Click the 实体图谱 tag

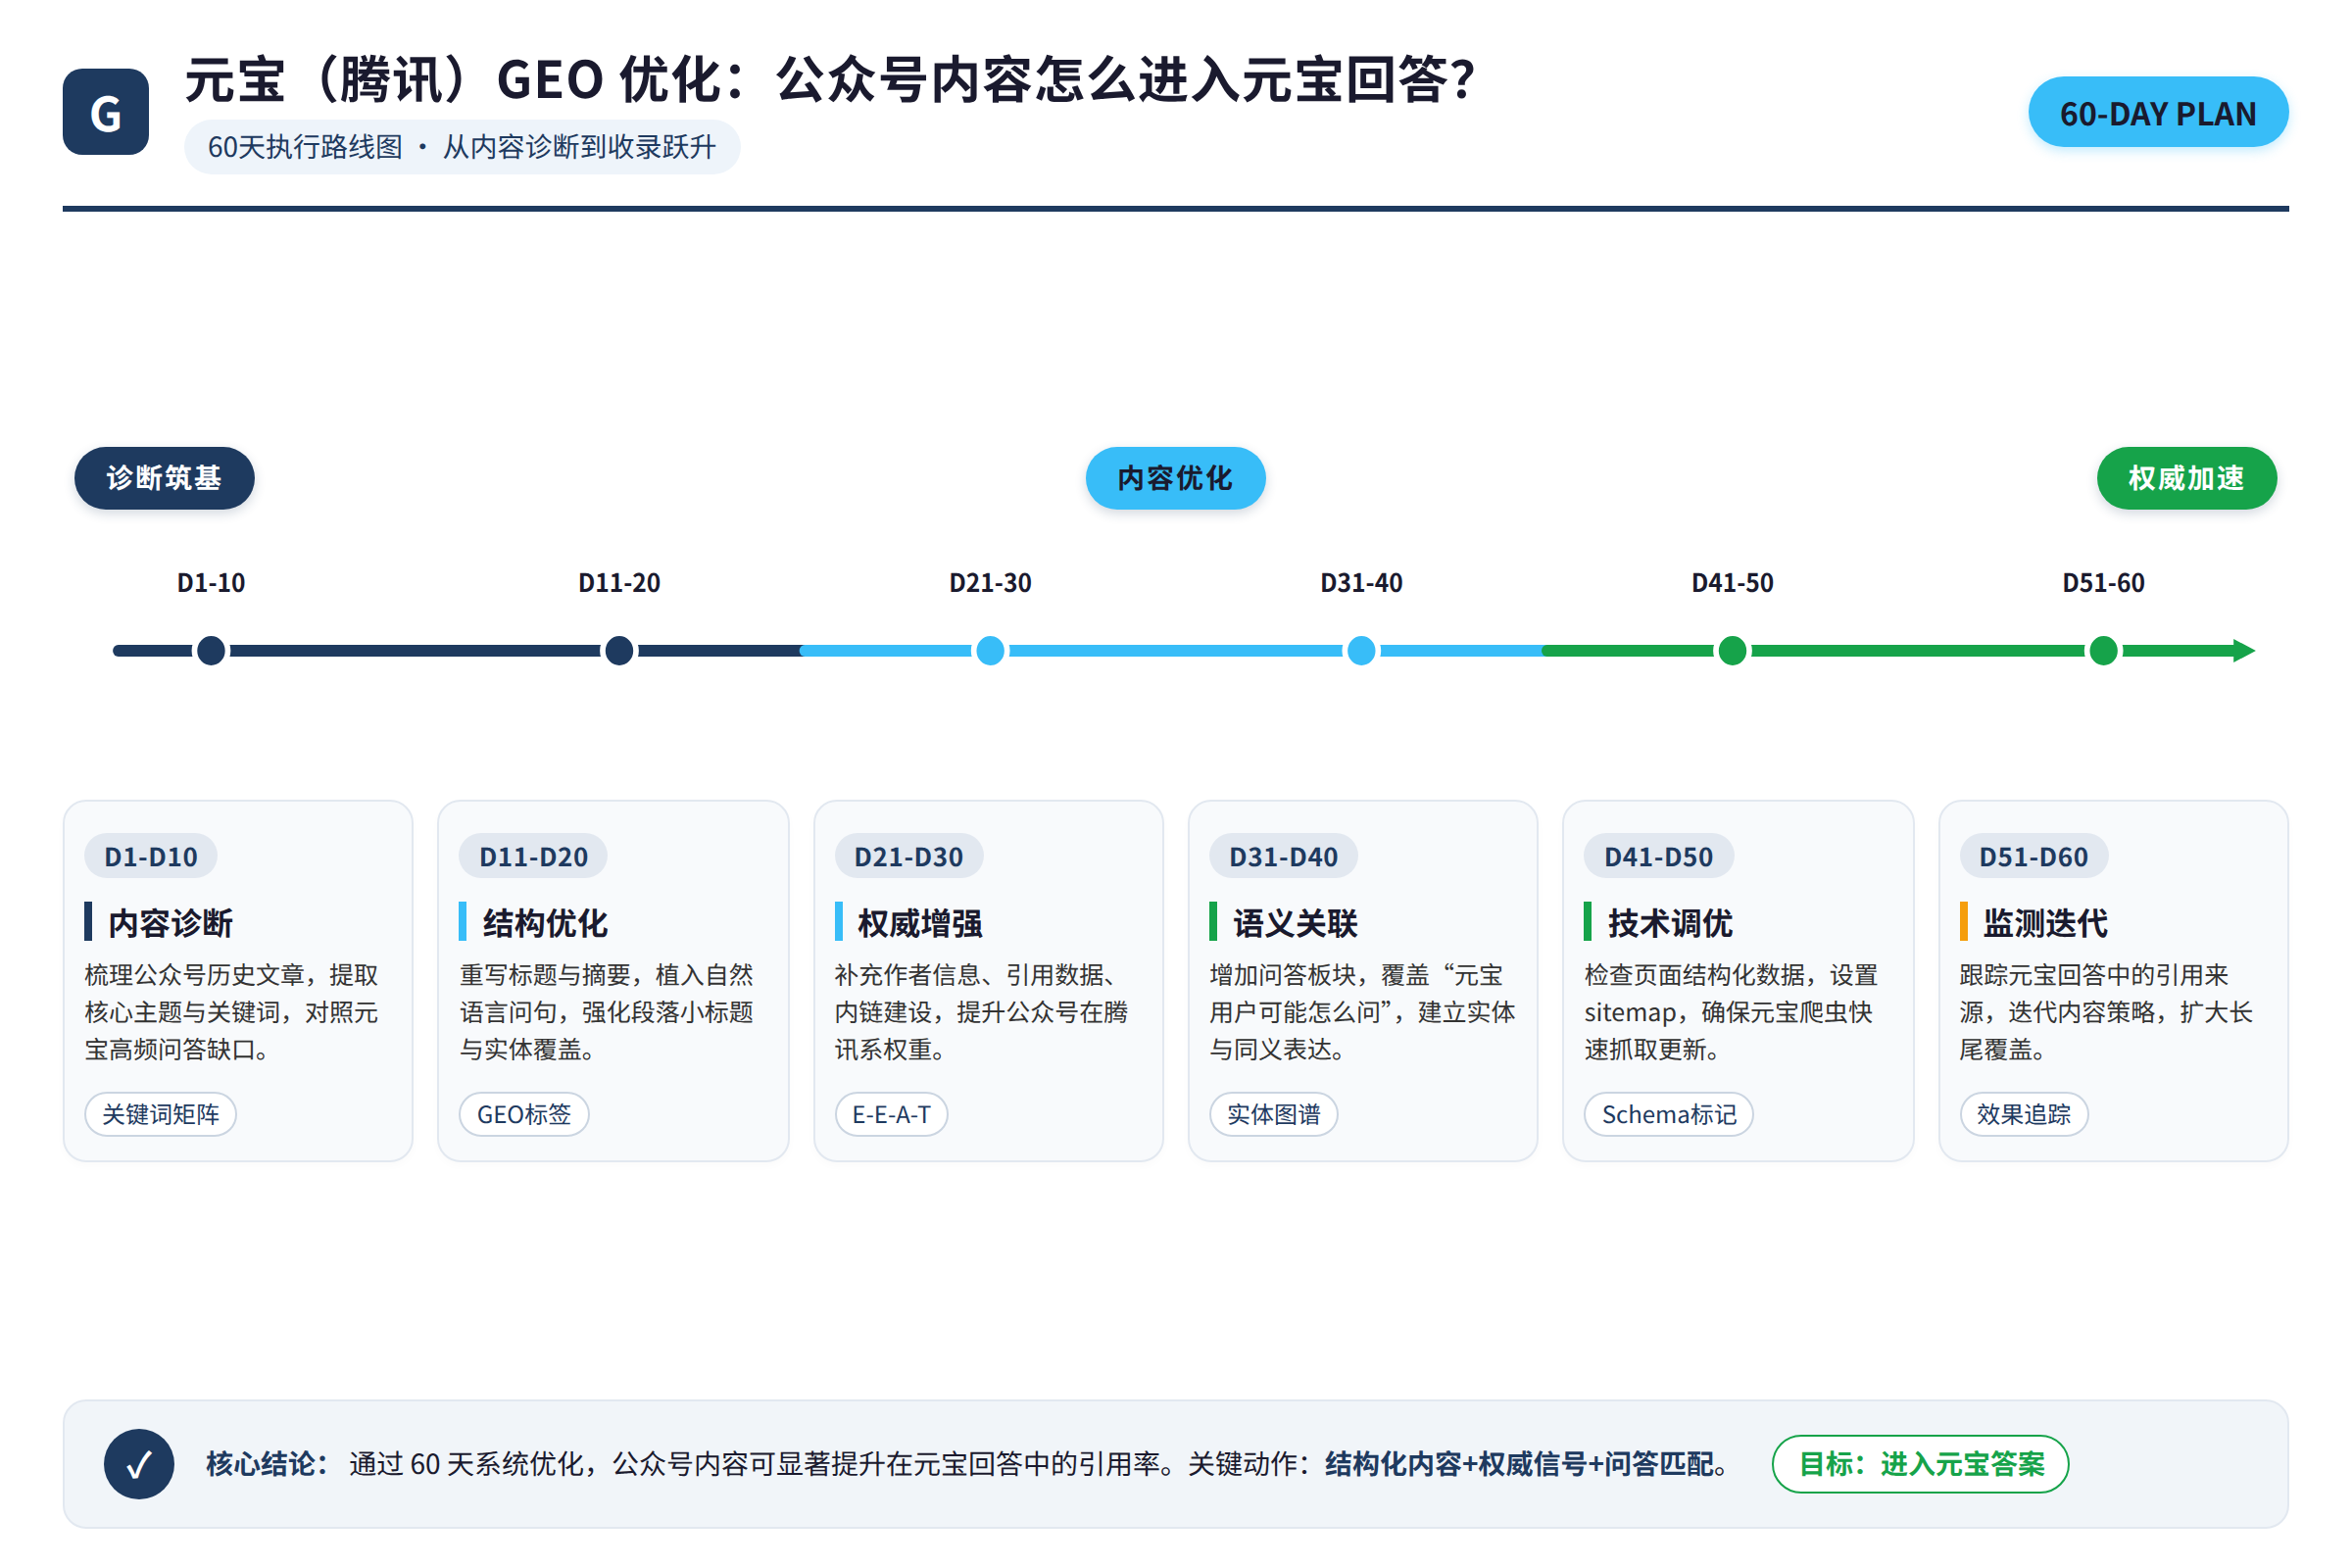pyautogui.click(x=1273, y=1114)
